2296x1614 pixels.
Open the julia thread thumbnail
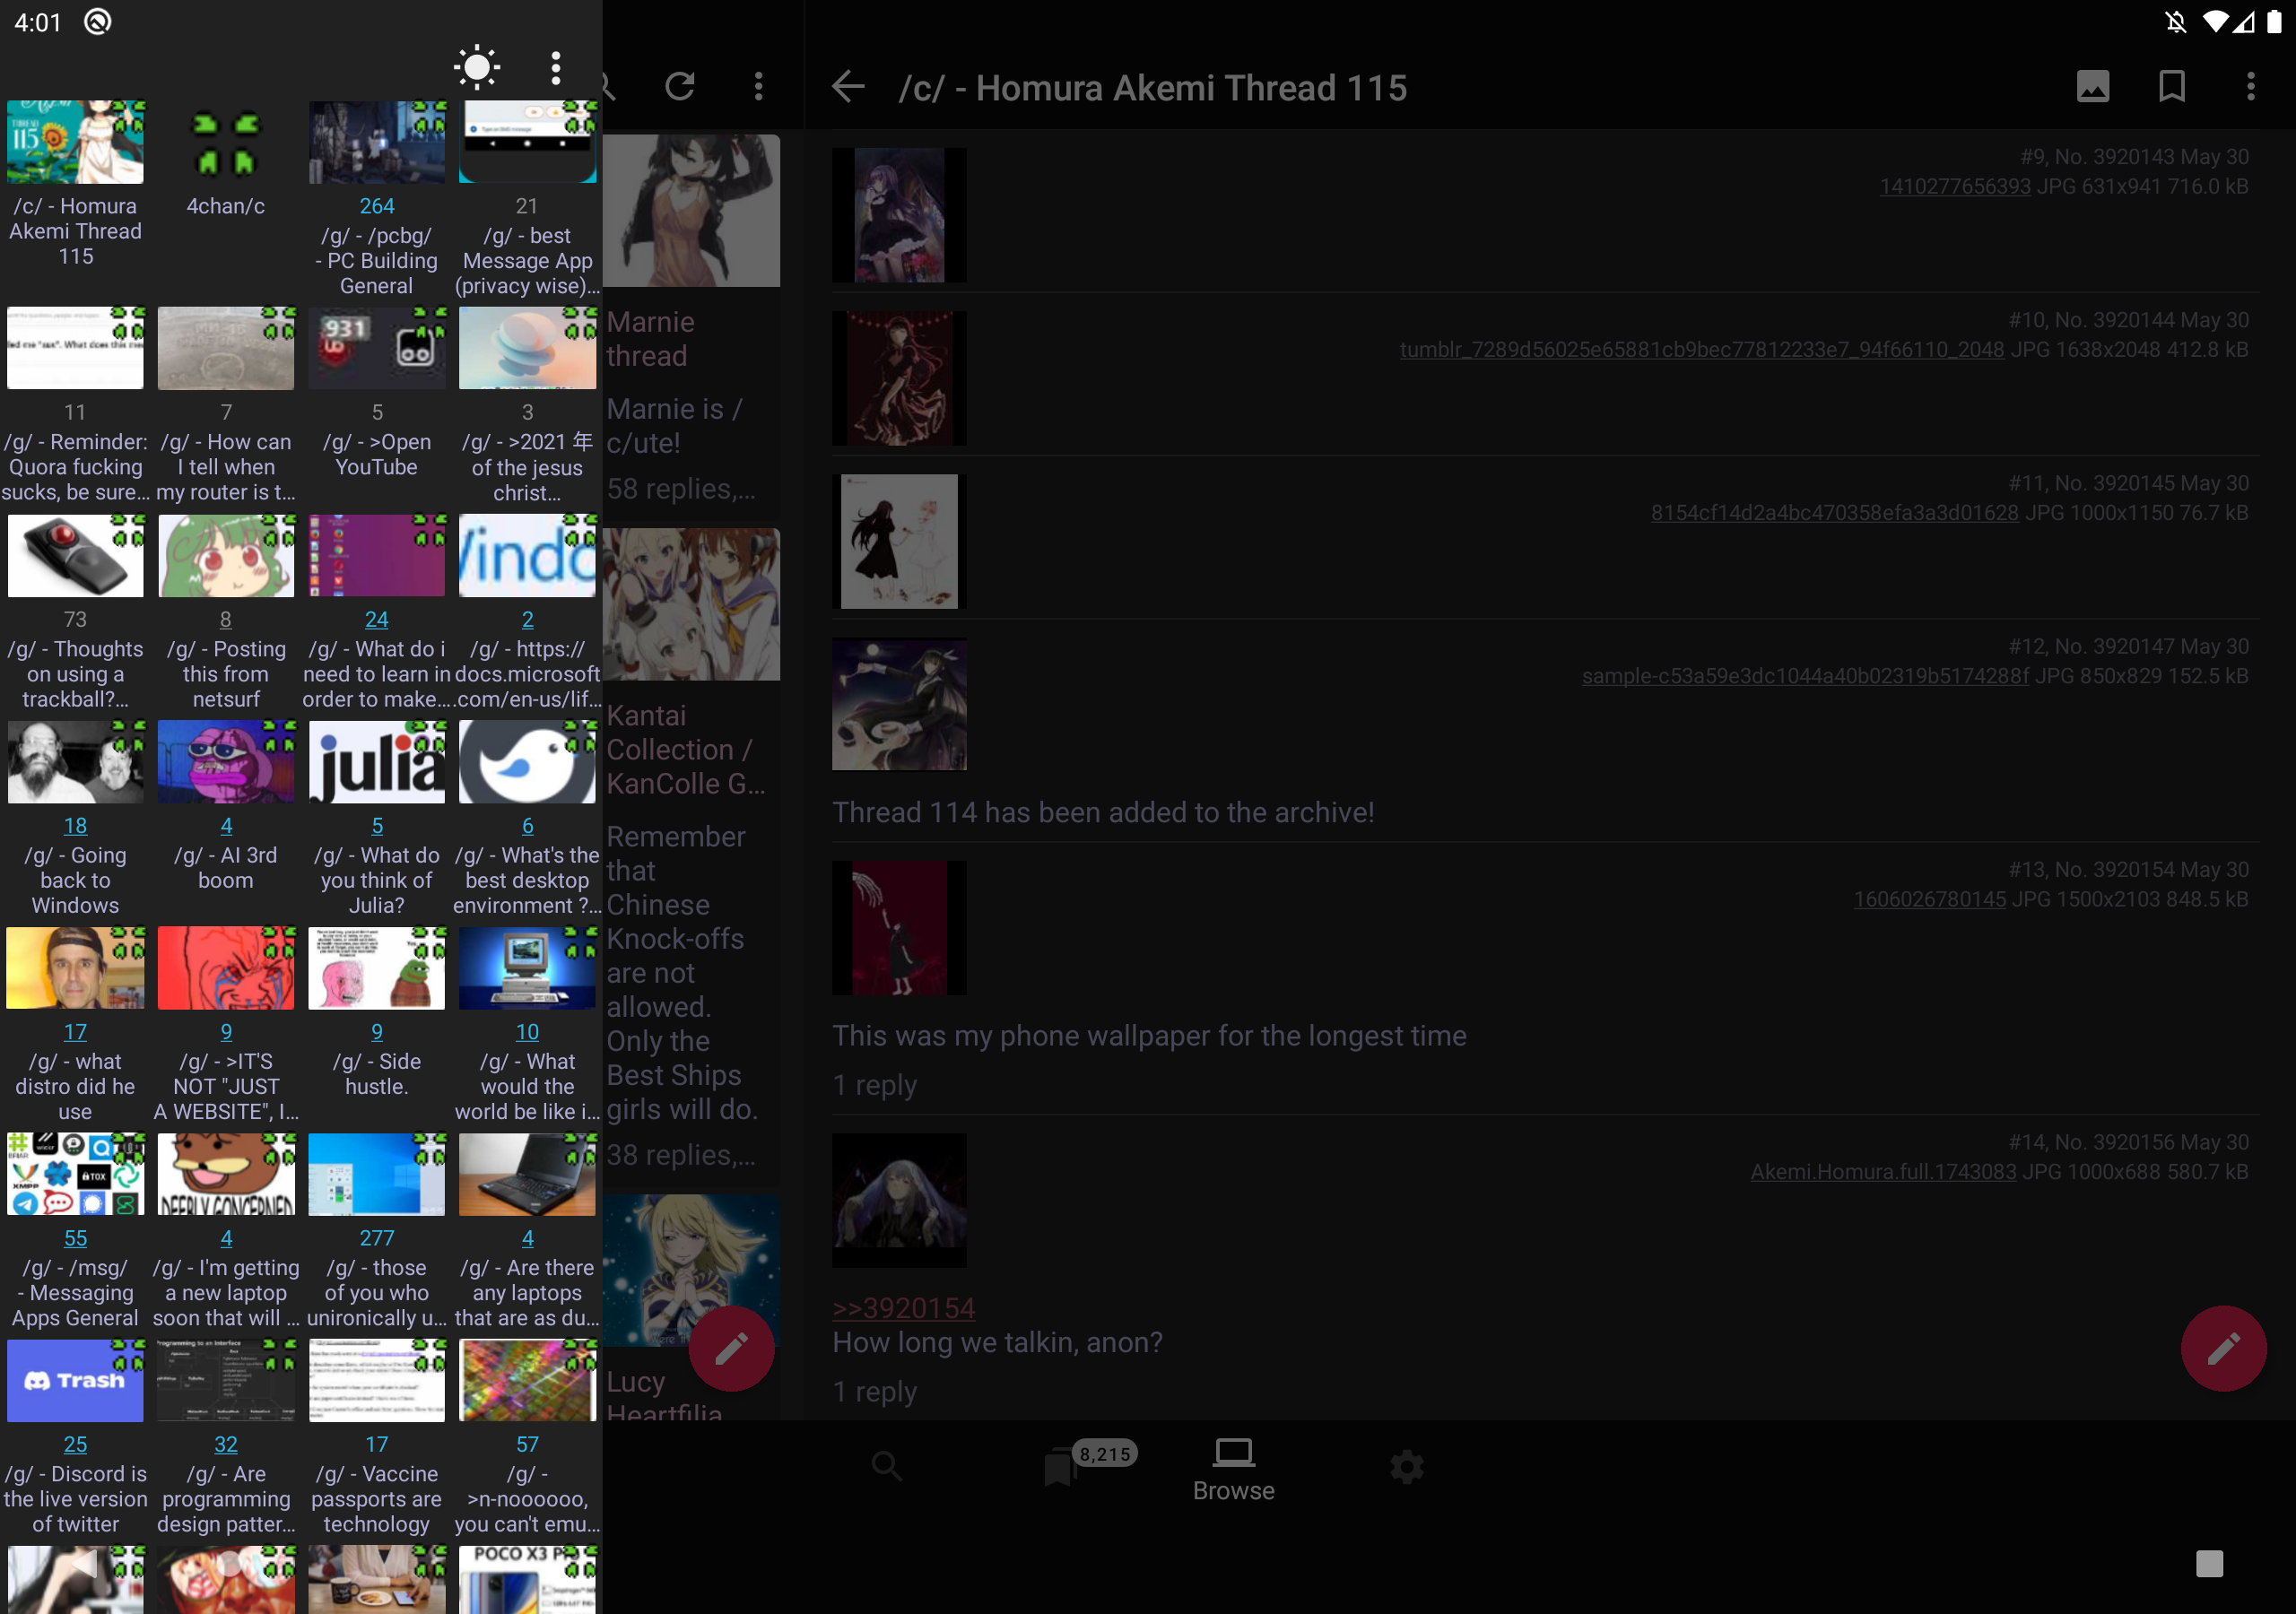click(376, 763)
